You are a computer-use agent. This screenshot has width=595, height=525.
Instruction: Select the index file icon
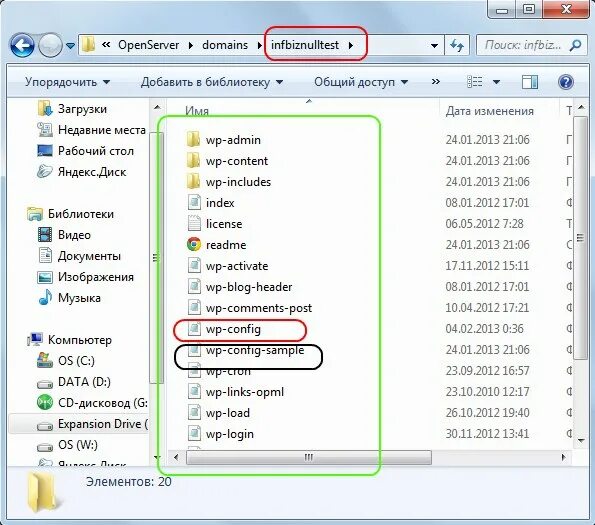tap(194, 203)
